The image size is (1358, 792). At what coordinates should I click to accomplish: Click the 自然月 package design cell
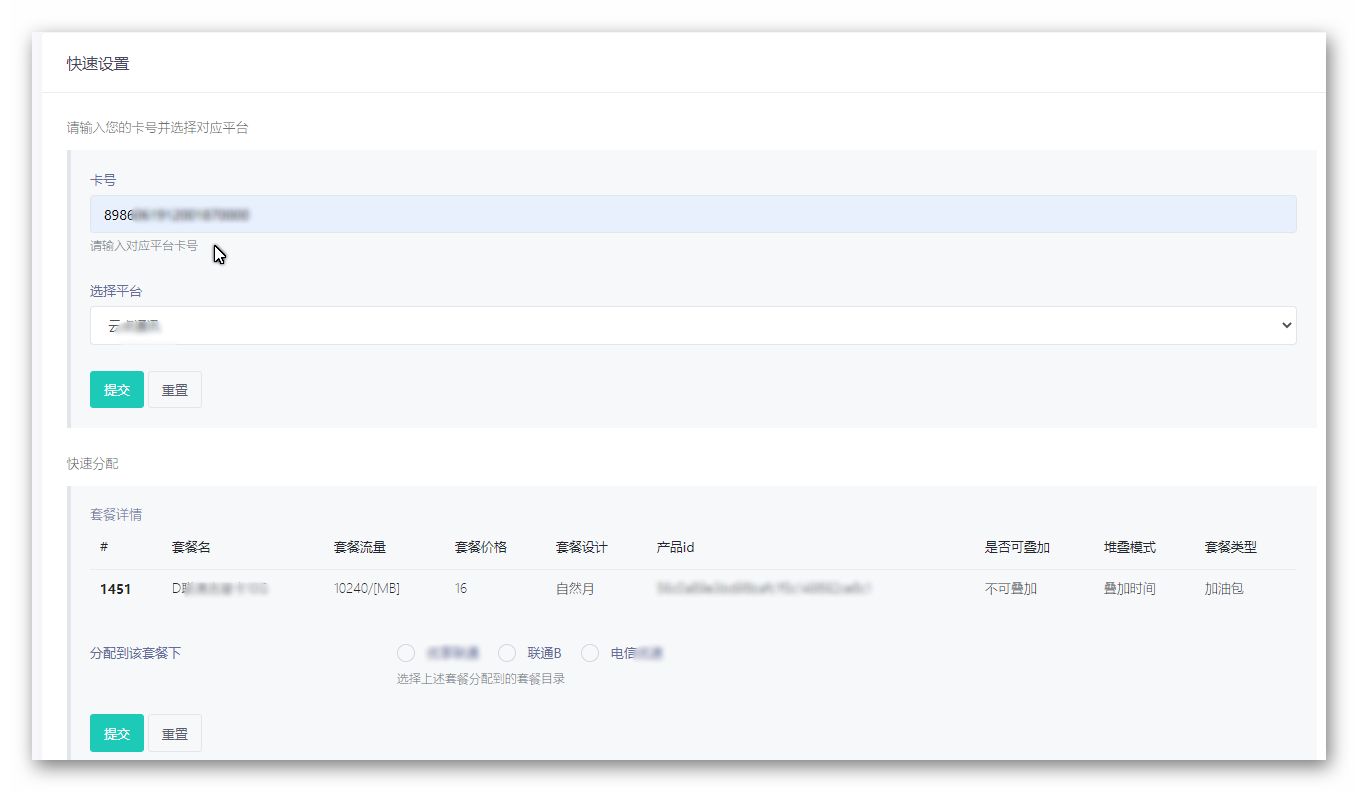575,589
